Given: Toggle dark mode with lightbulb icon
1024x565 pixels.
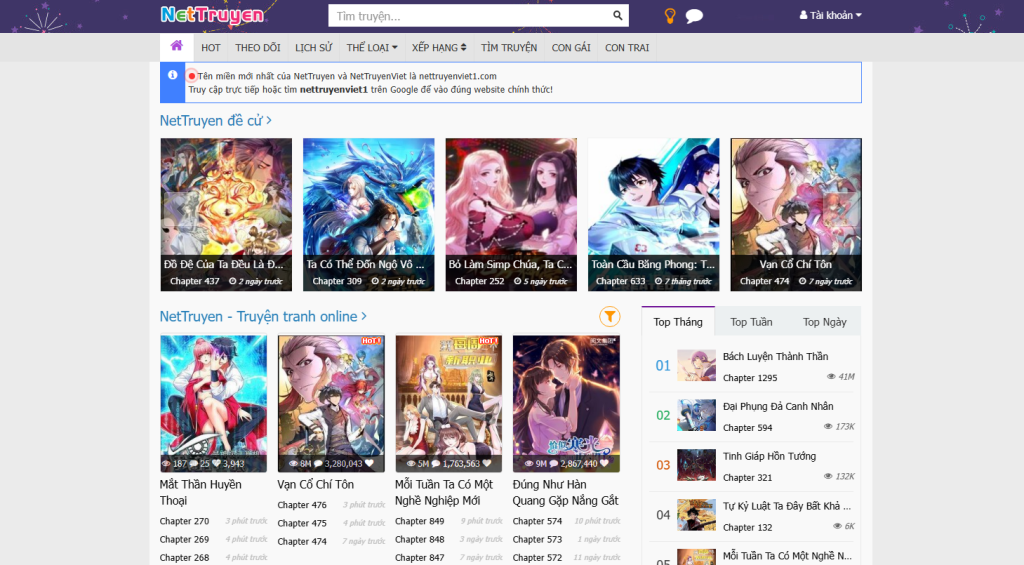Looking at the screenshot, I should pos(670,16).
